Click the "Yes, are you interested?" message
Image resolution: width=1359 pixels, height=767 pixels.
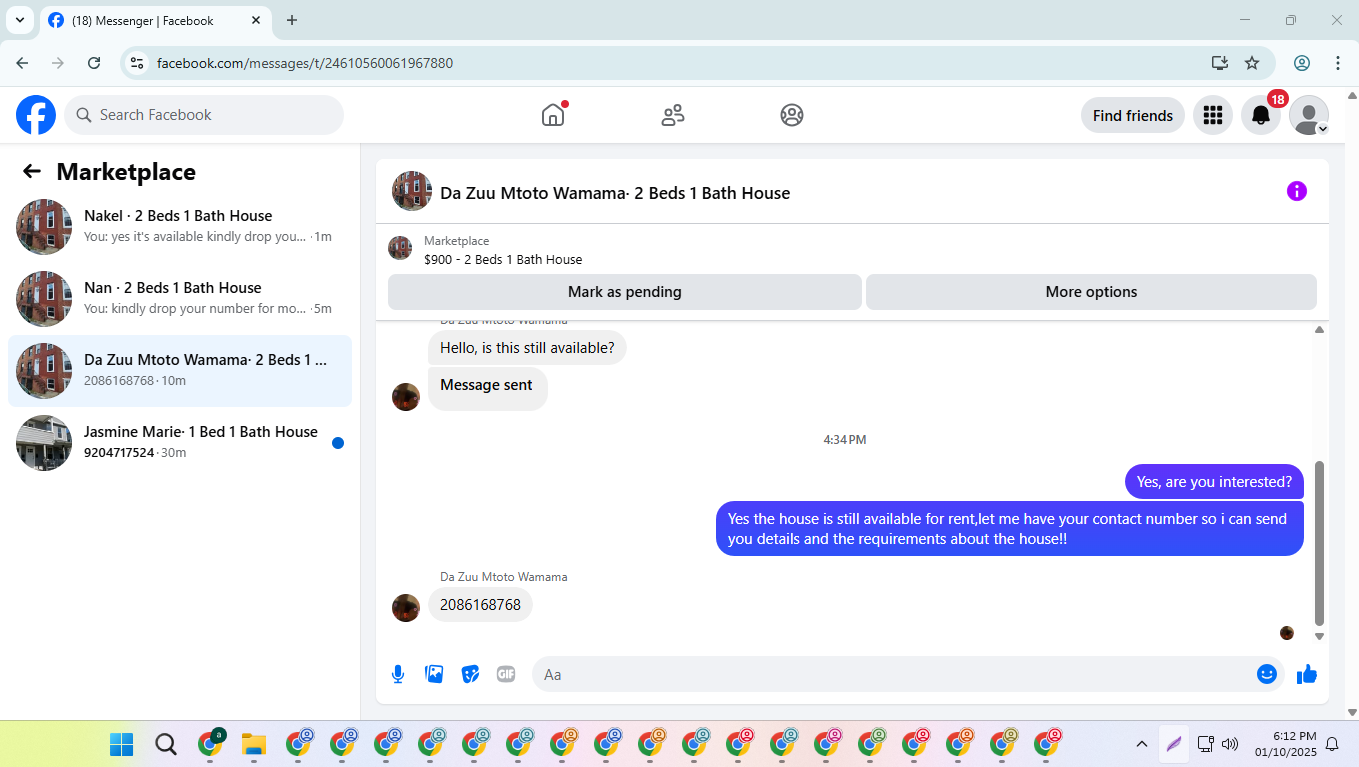tap(1214, 481)
